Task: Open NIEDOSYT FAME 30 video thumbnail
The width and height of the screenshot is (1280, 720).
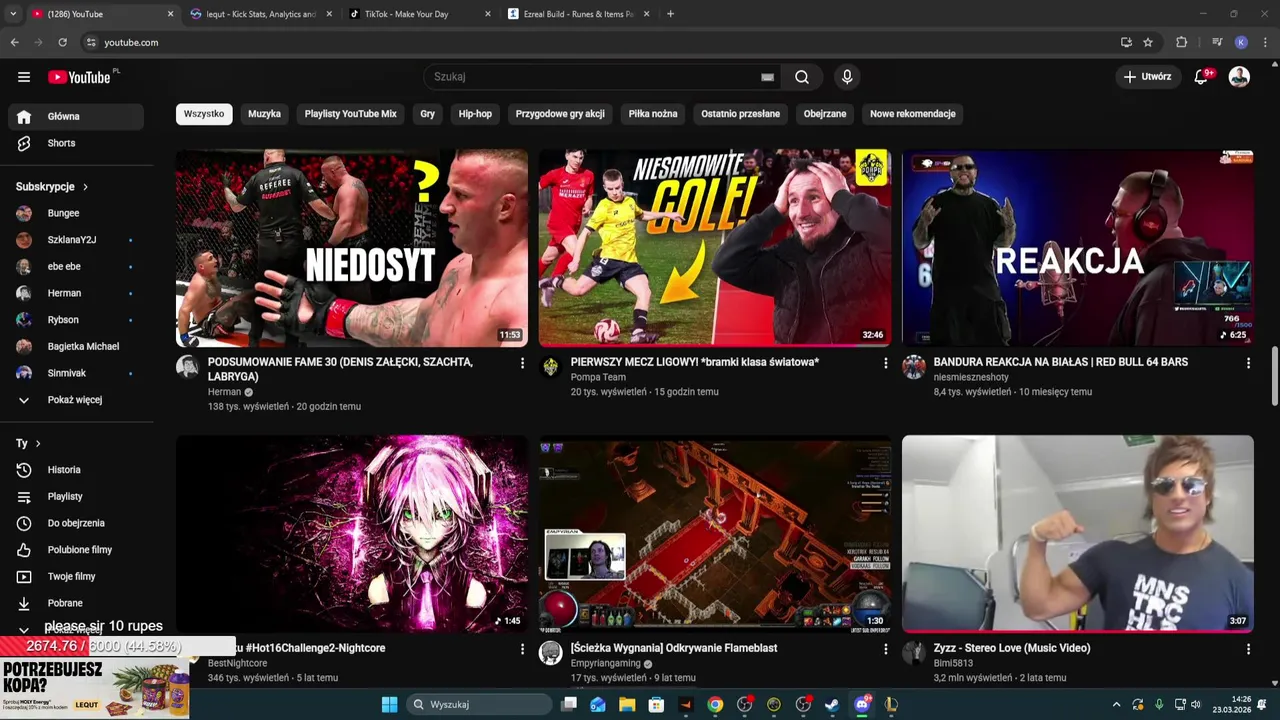Action: click(x=352, y=248)
